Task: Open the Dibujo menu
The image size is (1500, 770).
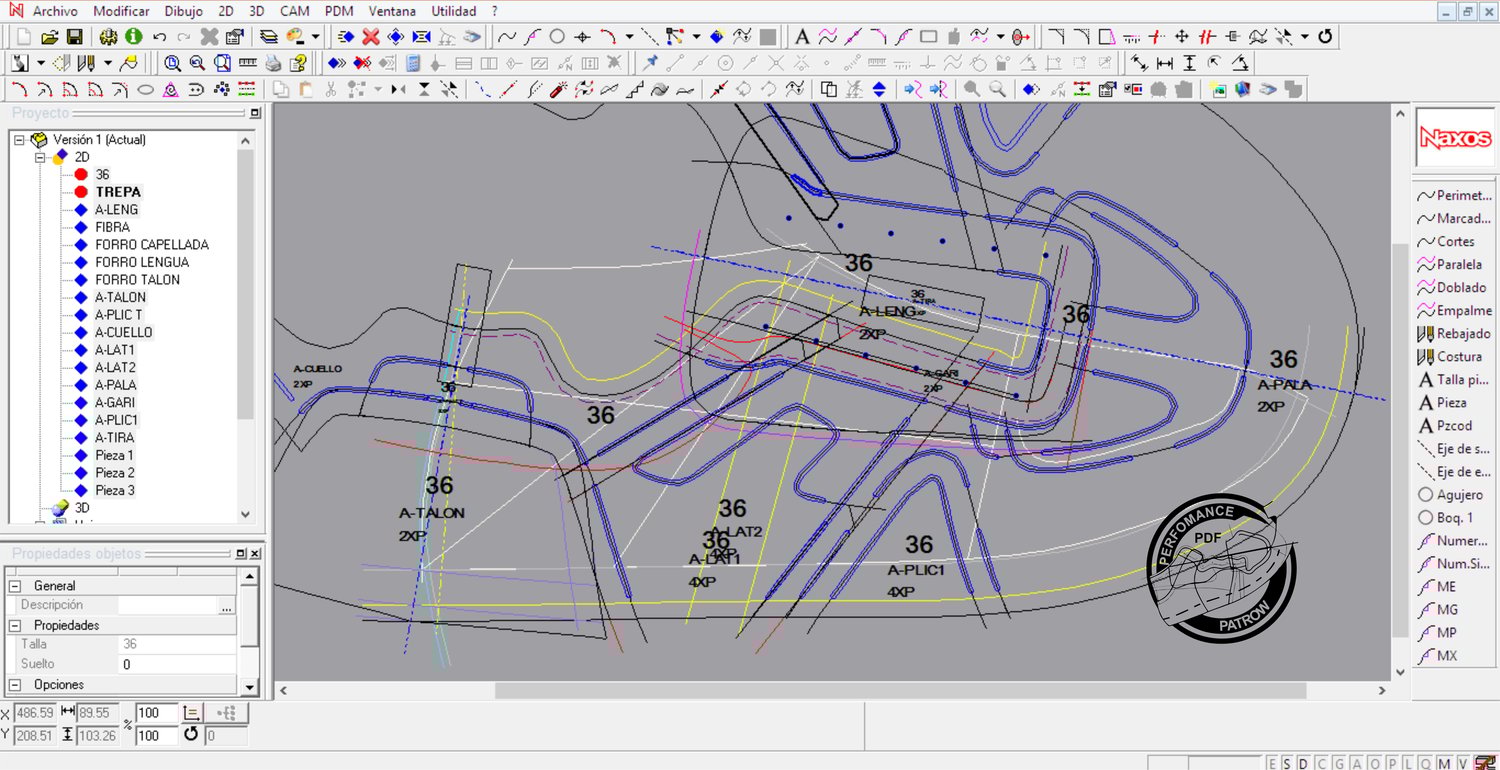Action: [183, 11]
